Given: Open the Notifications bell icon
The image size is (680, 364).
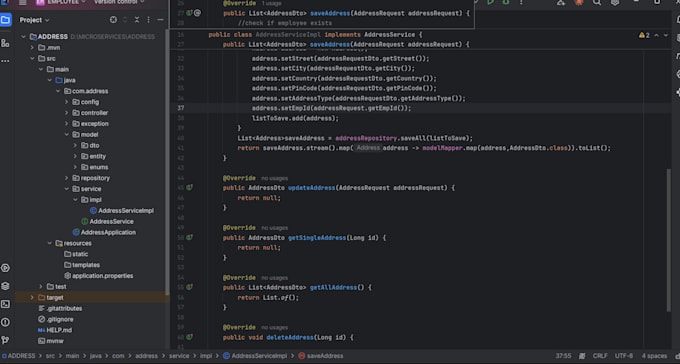Looking at the screenshot, I should [677, 20].
